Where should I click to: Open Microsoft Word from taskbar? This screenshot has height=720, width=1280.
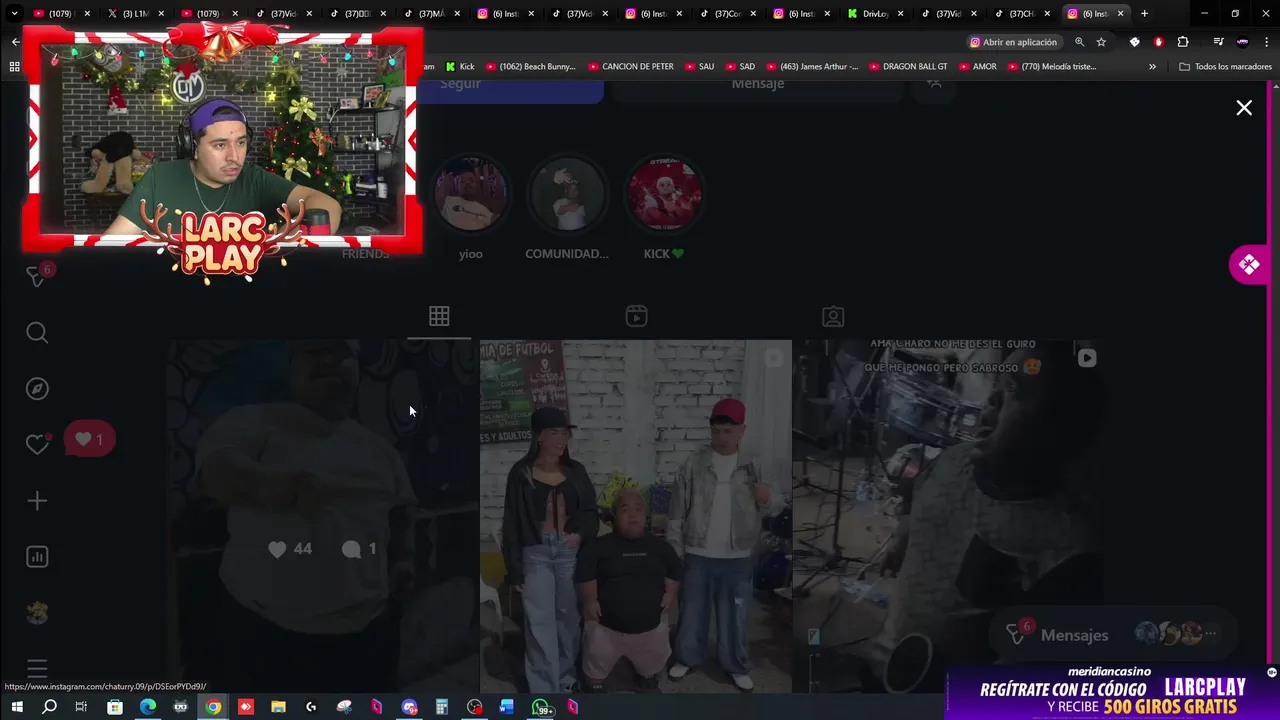[x=507, y=707]
